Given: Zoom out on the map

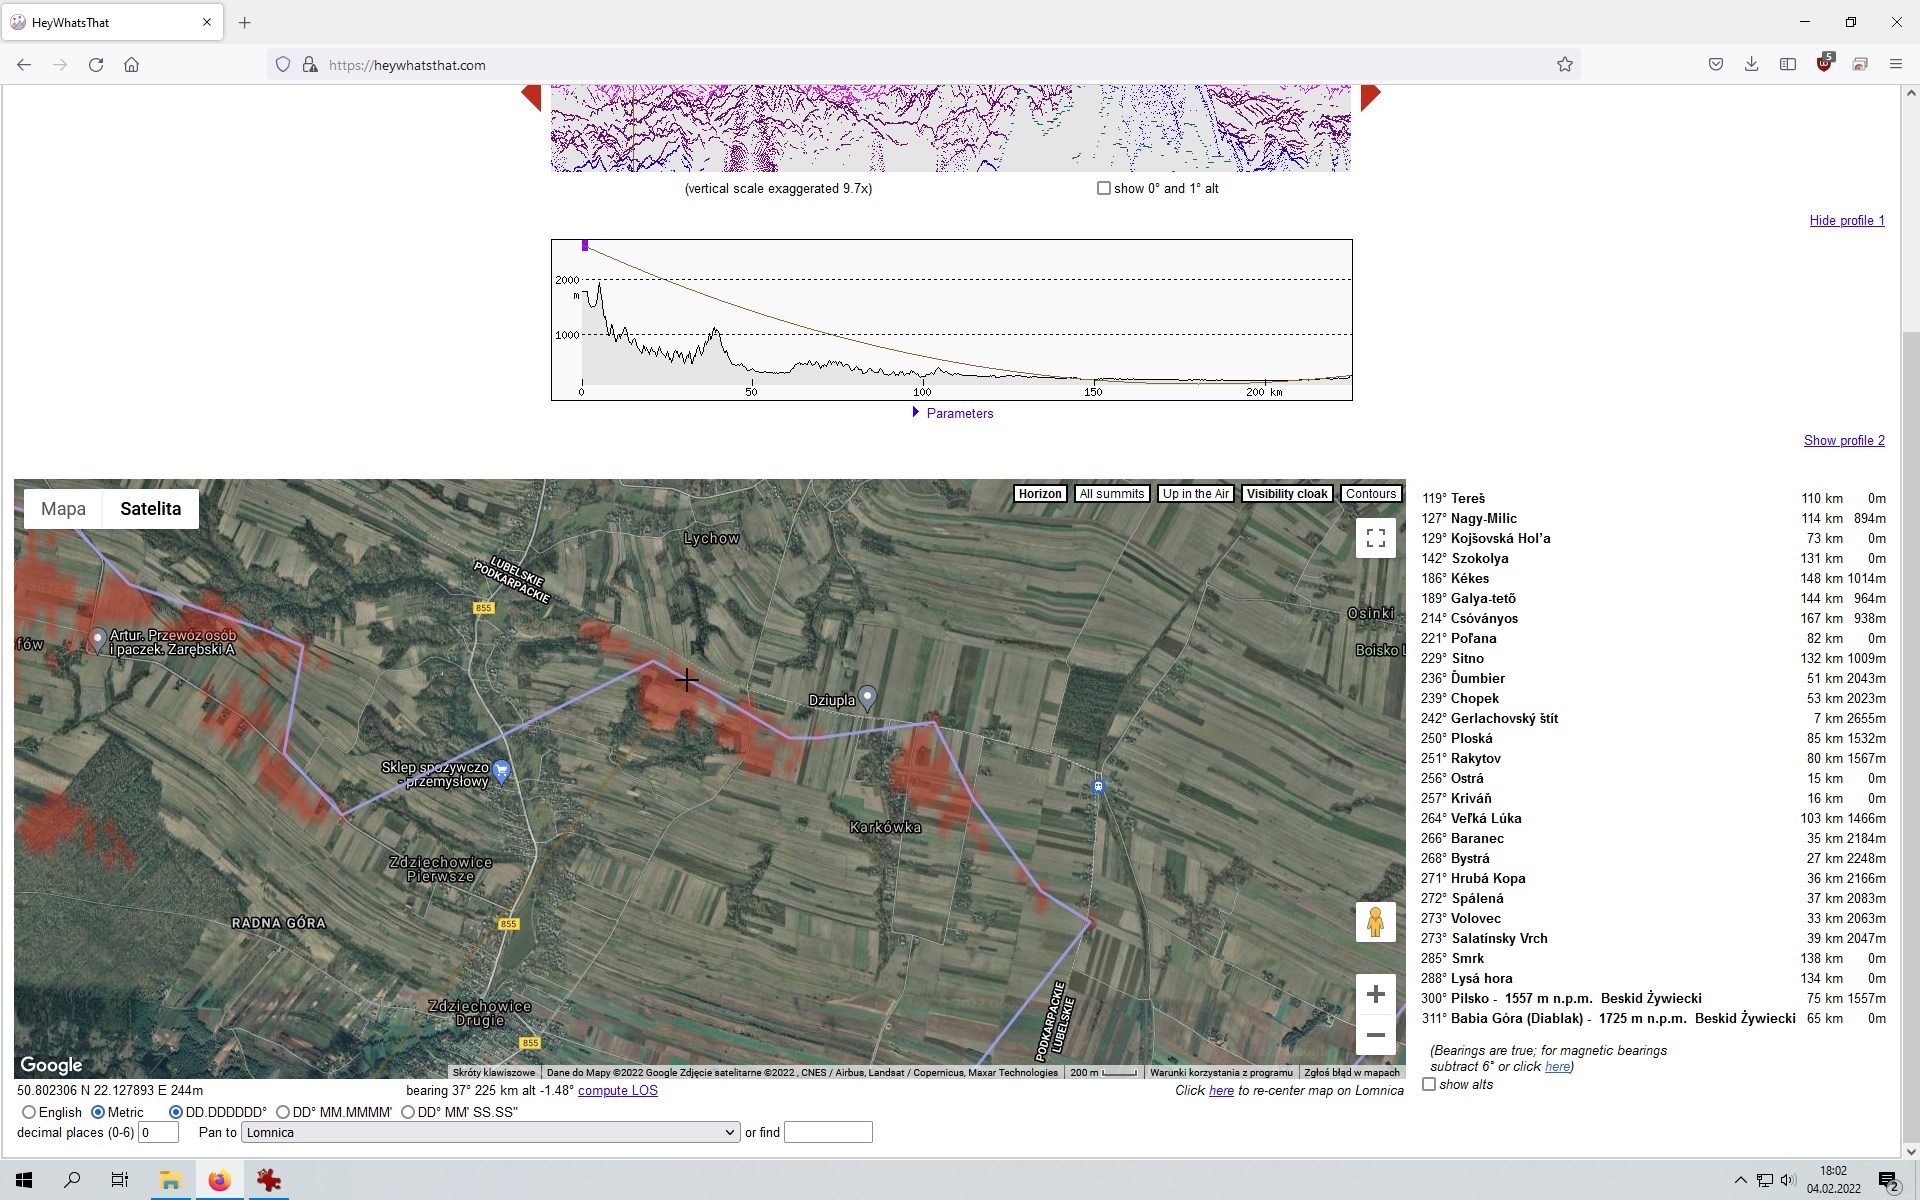Looking at the screenshot, I should tap(1375, 1035).
